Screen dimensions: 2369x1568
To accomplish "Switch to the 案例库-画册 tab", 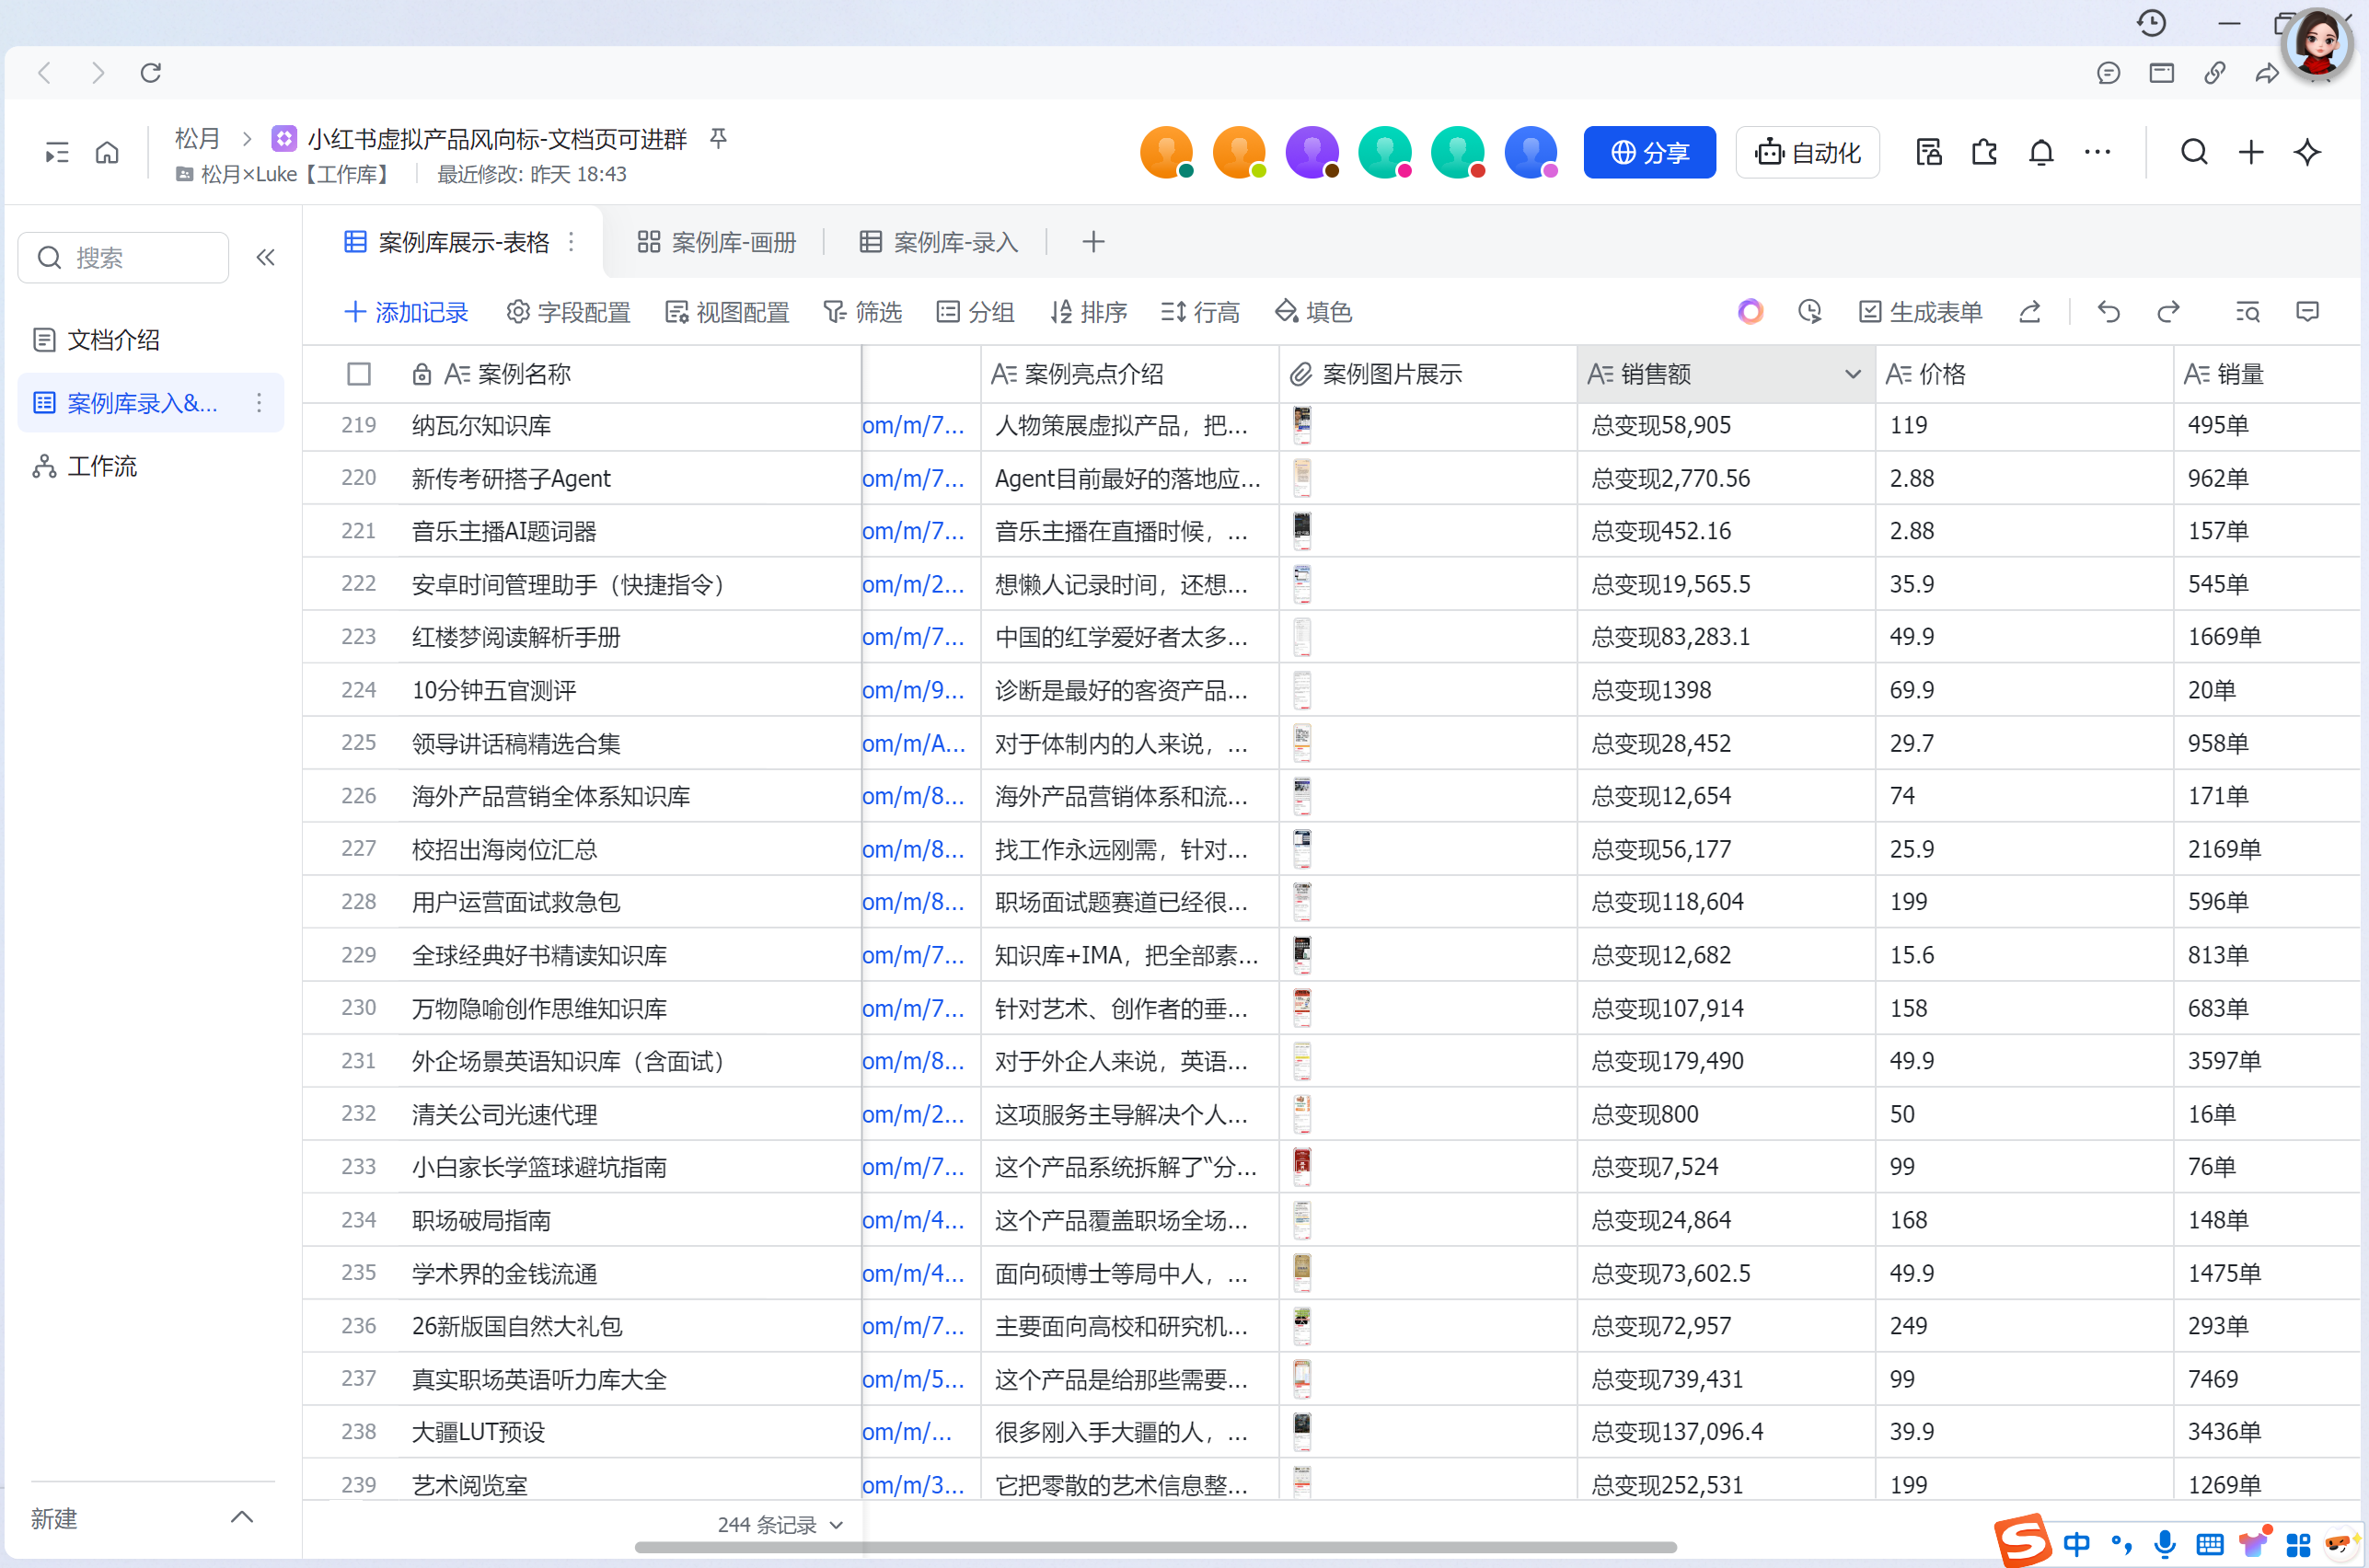I will click(x=717, y=242).
